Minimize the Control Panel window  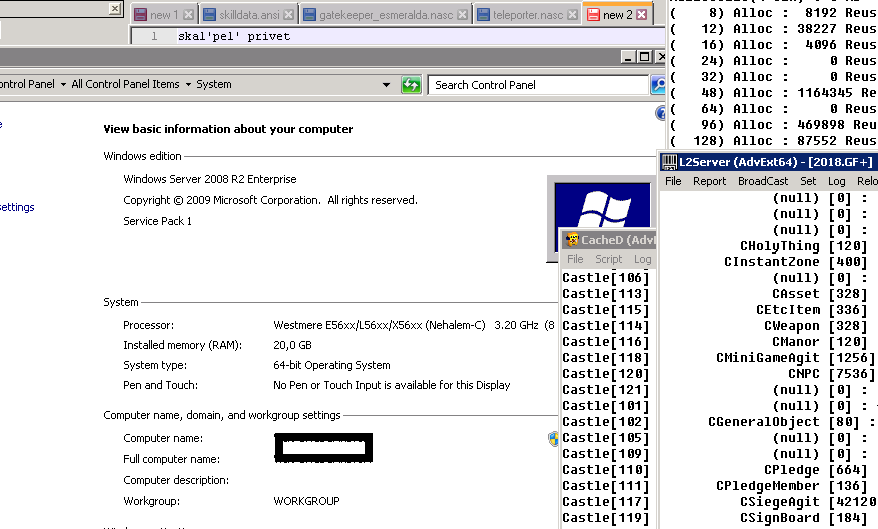(x=629, y=57)
